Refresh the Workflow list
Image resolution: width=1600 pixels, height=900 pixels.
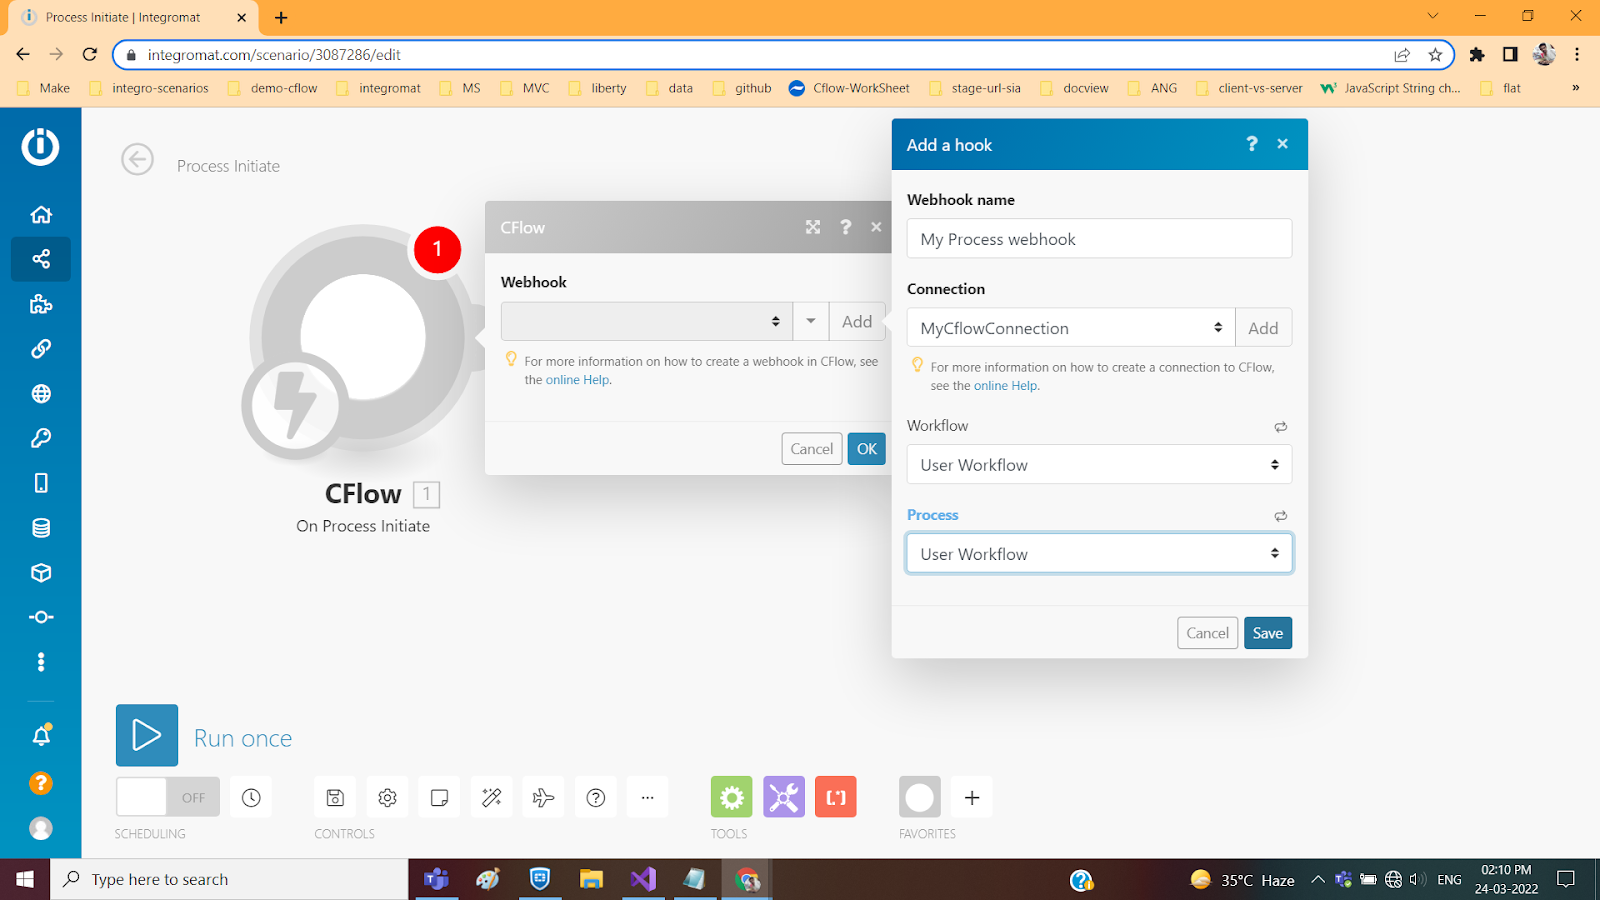pos(1281,427)
